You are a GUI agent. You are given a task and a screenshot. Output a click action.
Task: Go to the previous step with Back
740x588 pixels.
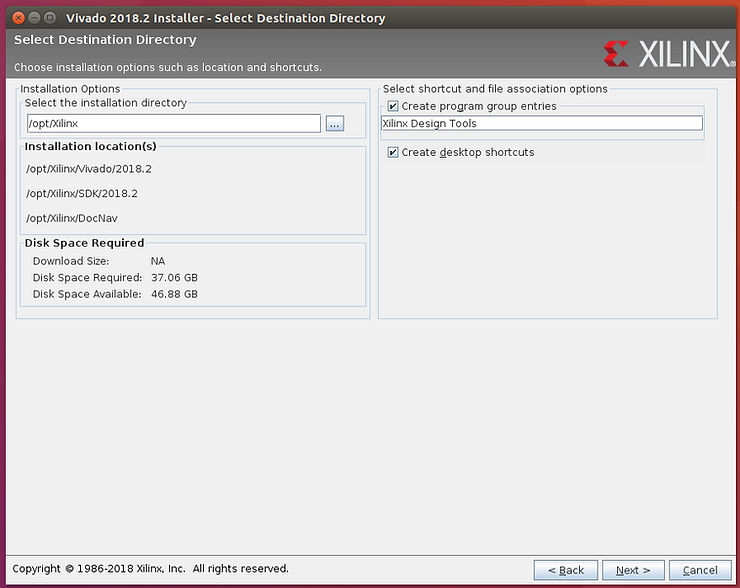(565, 570)
